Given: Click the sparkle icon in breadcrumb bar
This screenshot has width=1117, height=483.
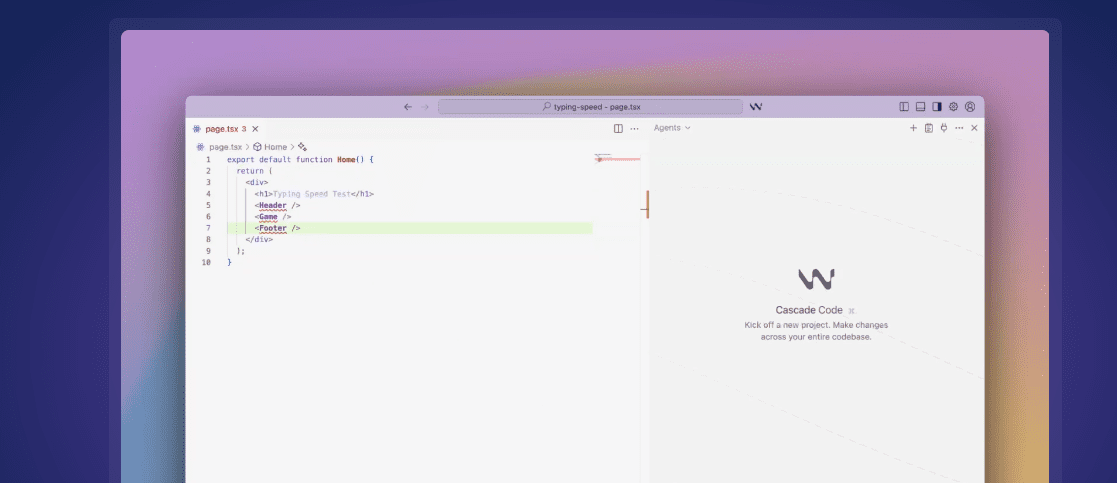Looking at the screenshot, I should (302, 147).
